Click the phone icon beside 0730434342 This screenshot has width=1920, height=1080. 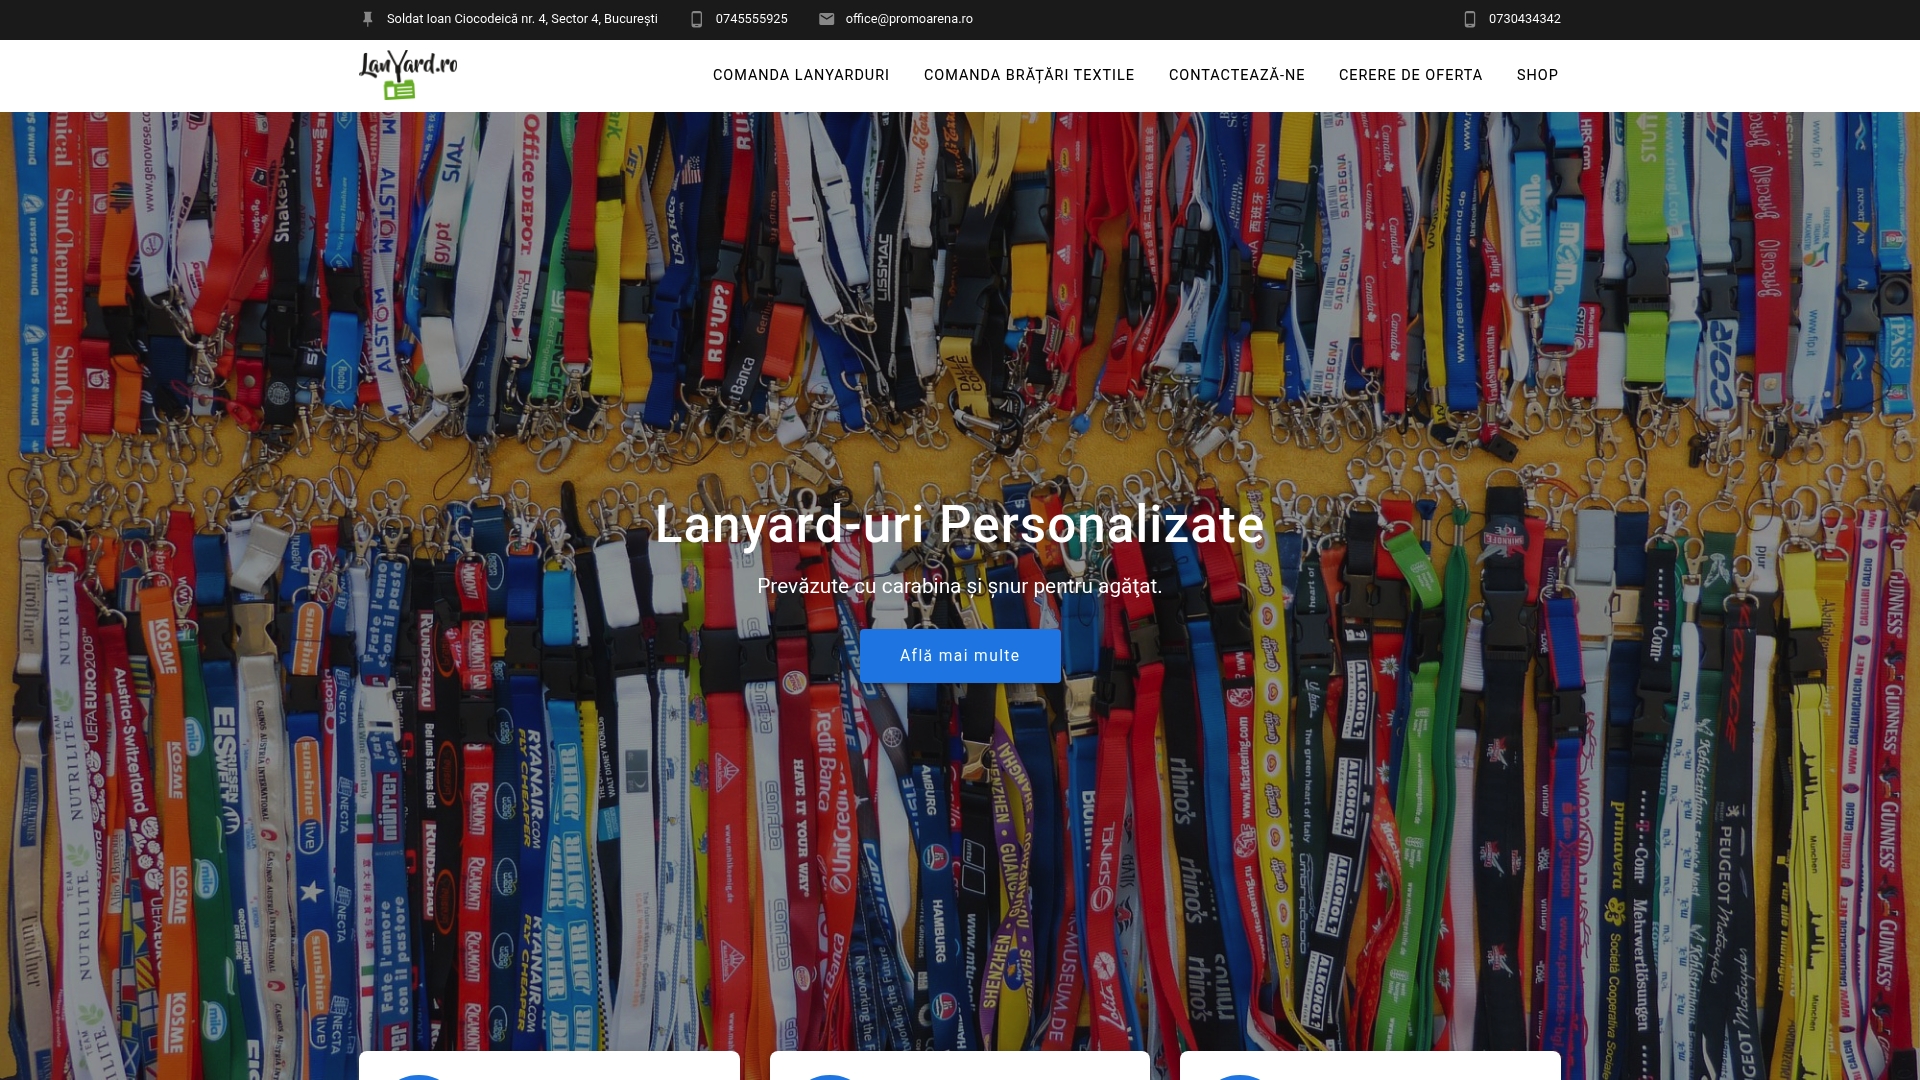tap(1469, 19)
